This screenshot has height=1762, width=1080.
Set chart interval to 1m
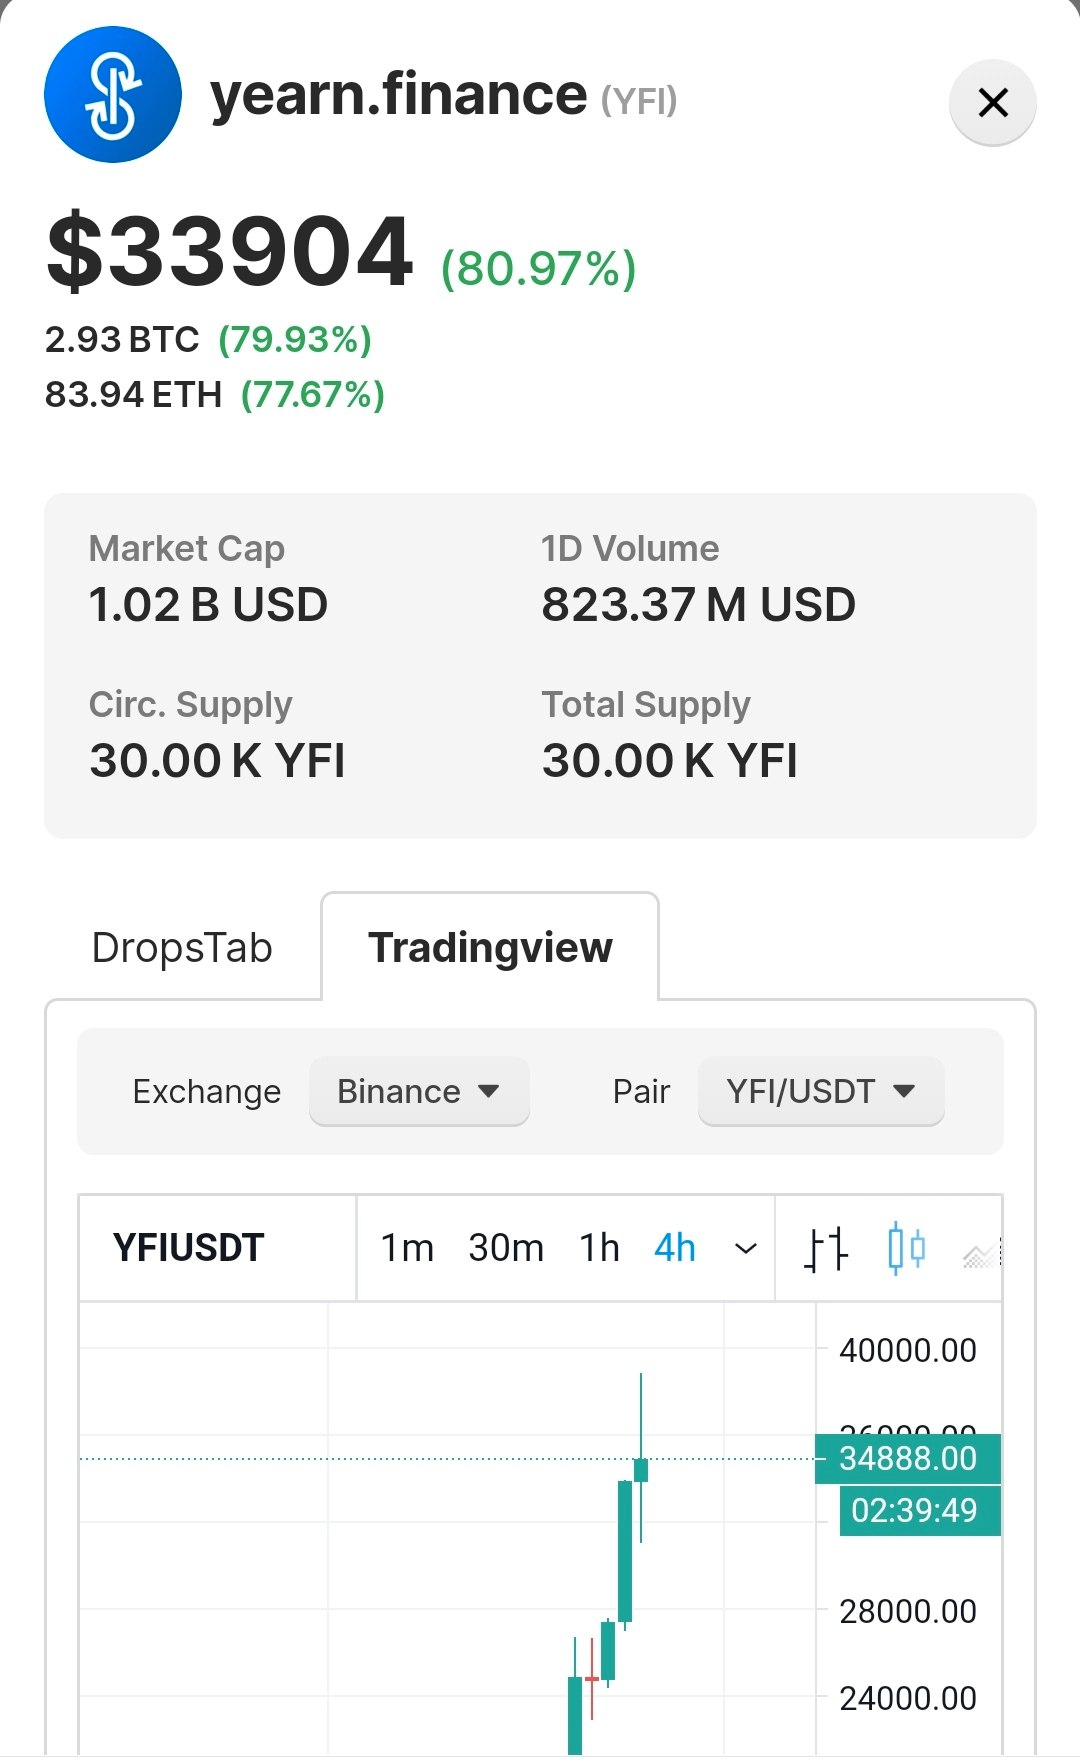tap(407, 1249)
